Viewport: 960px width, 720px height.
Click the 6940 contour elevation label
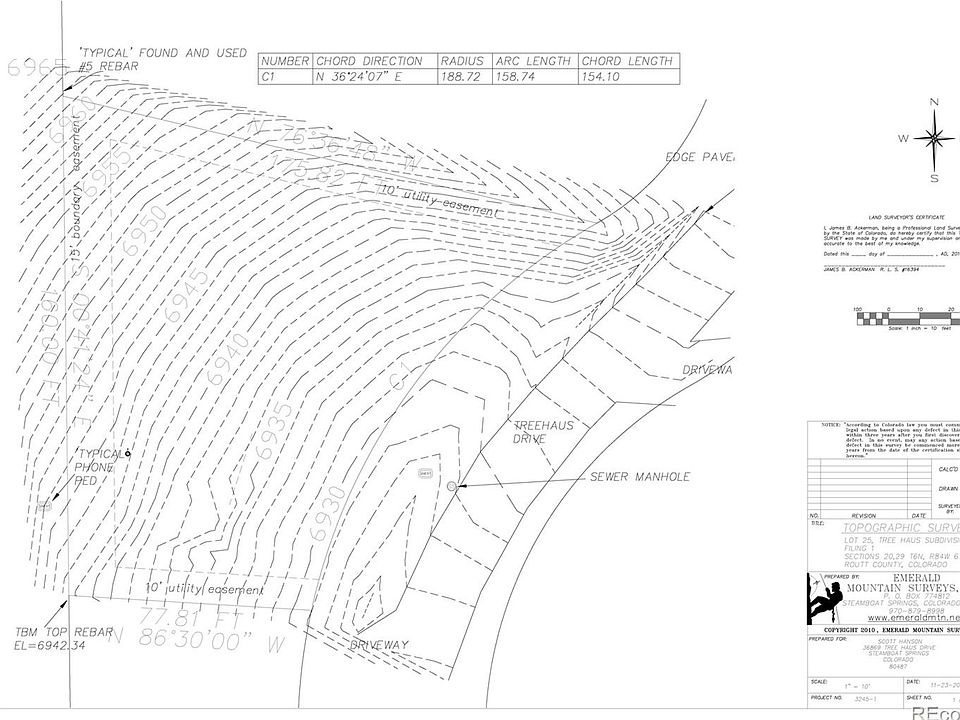[x=228, y=358]
